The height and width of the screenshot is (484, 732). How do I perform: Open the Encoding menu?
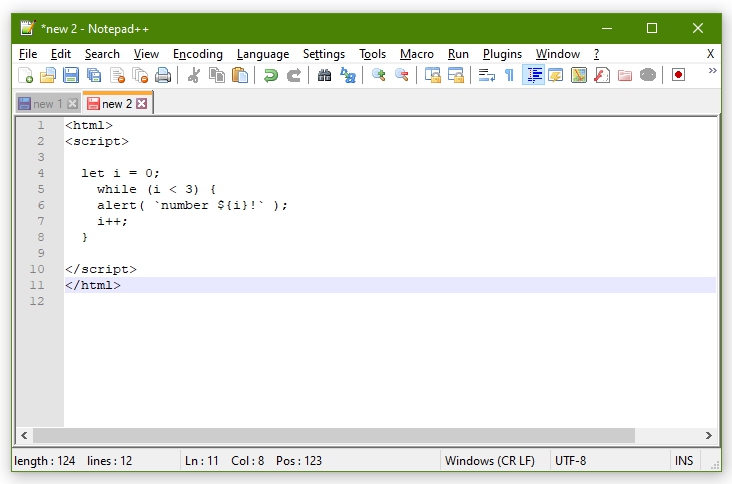coord(198,54)
